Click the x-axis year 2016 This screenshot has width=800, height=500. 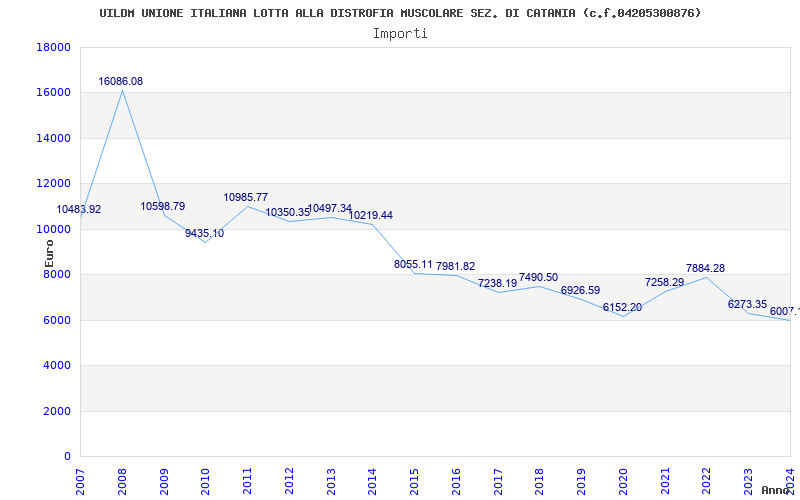pyautogui.click(x=456, y=481)
